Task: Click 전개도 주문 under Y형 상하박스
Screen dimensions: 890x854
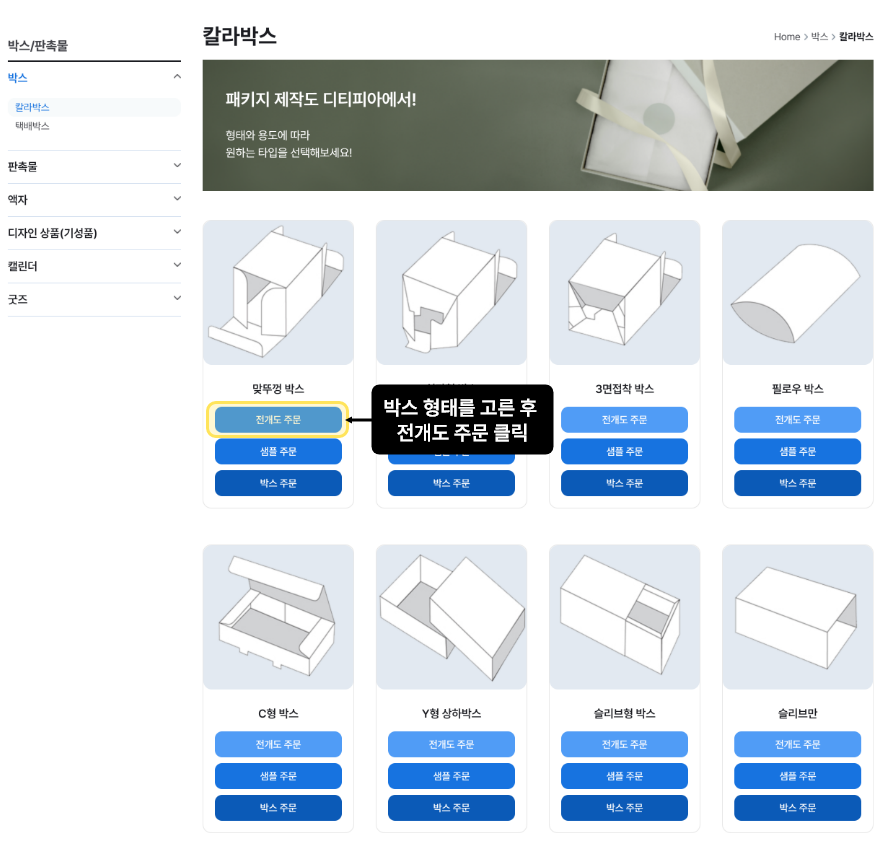Action: [451, 744]
